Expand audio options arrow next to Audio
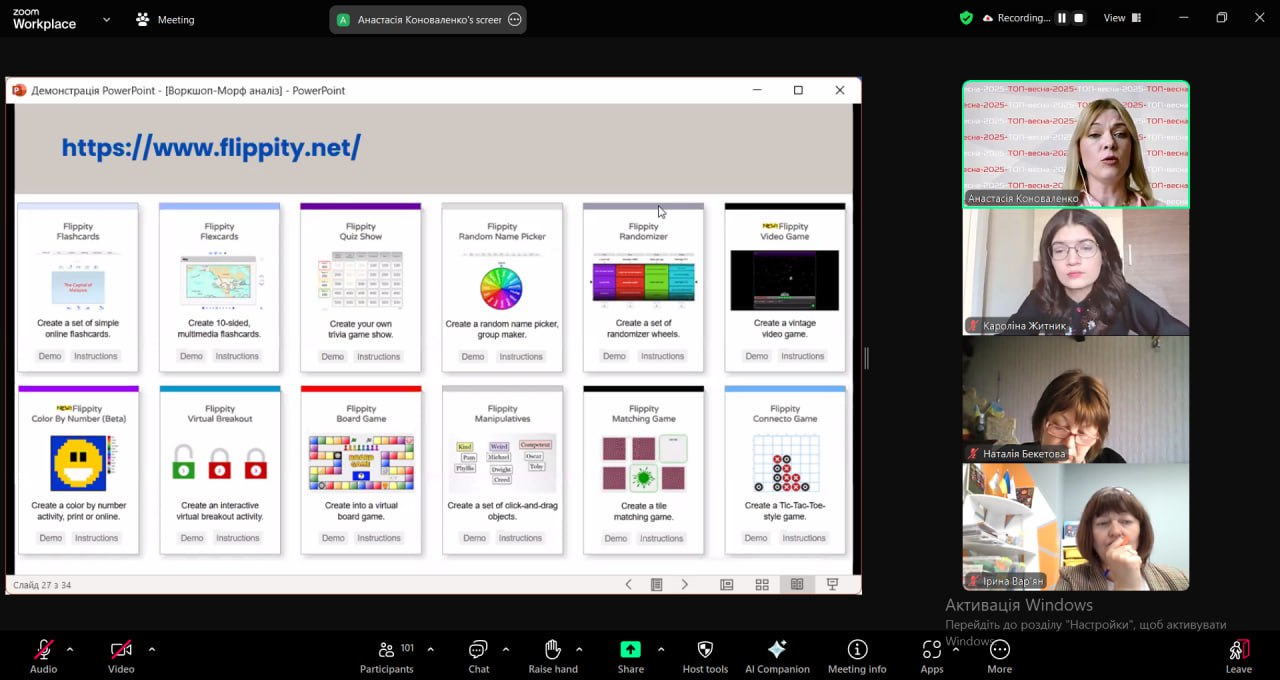 click(x=70, y=649)
